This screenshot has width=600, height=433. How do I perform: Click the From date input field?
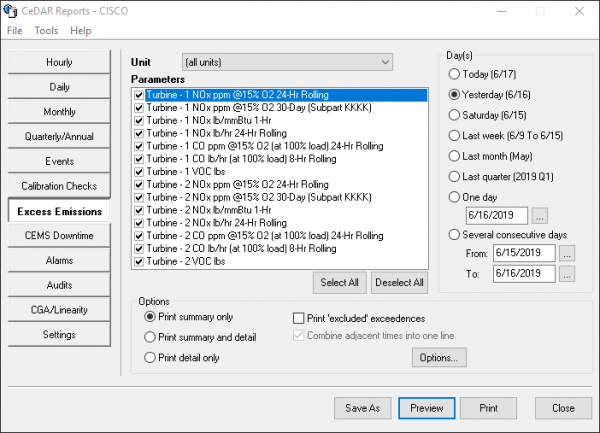point(524,253)
